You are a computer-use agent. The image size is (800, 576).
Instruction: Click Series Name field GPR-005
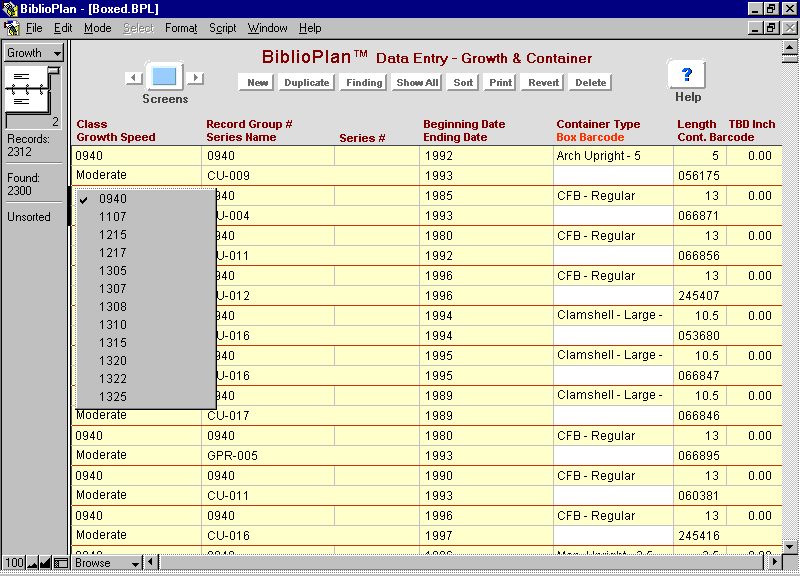[310, 456]
